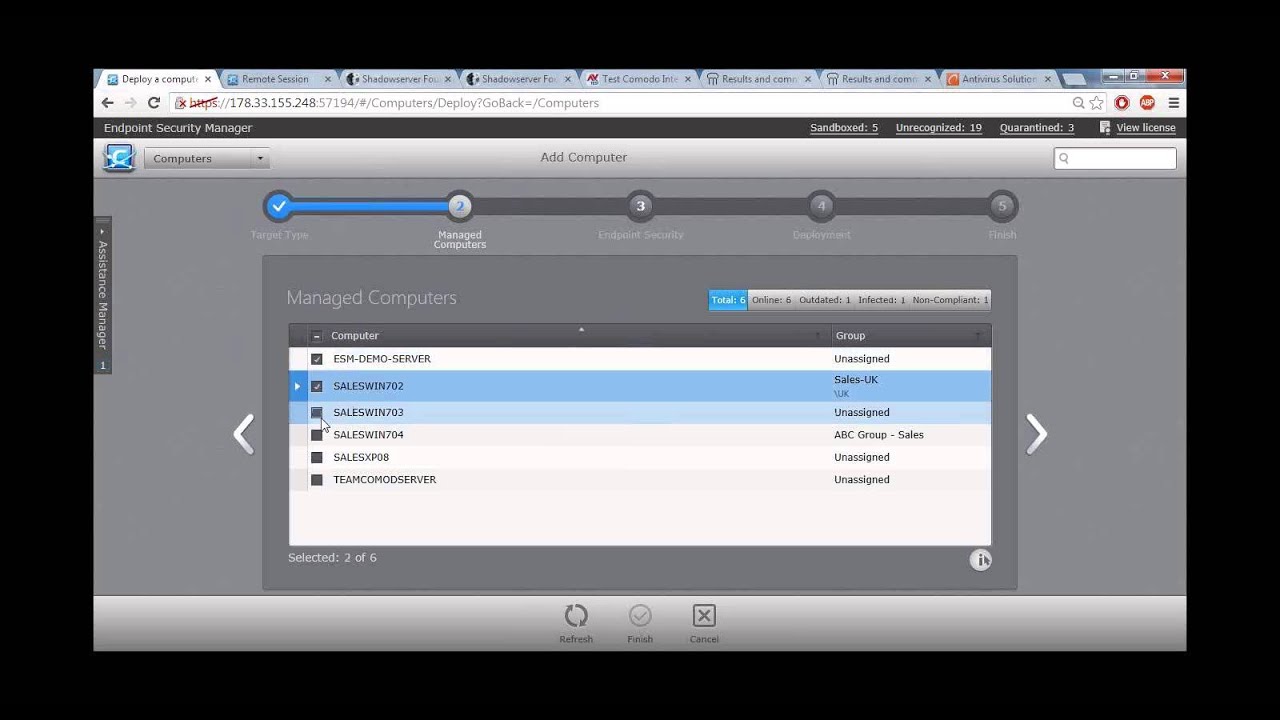Click the browser back arrow

tap(108, 102)
